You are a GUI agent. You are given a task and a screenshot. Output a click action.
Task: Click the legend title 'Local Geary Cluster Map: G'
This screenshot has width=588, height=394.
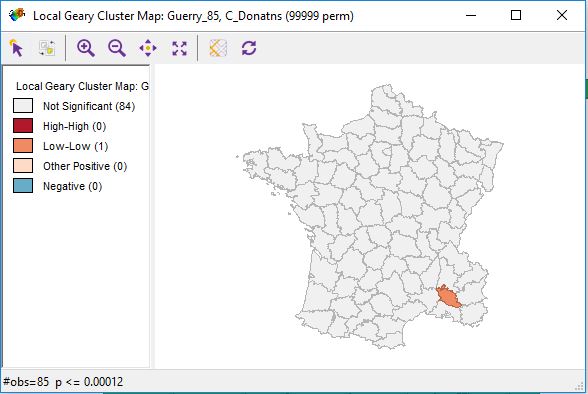coord(82,86)
